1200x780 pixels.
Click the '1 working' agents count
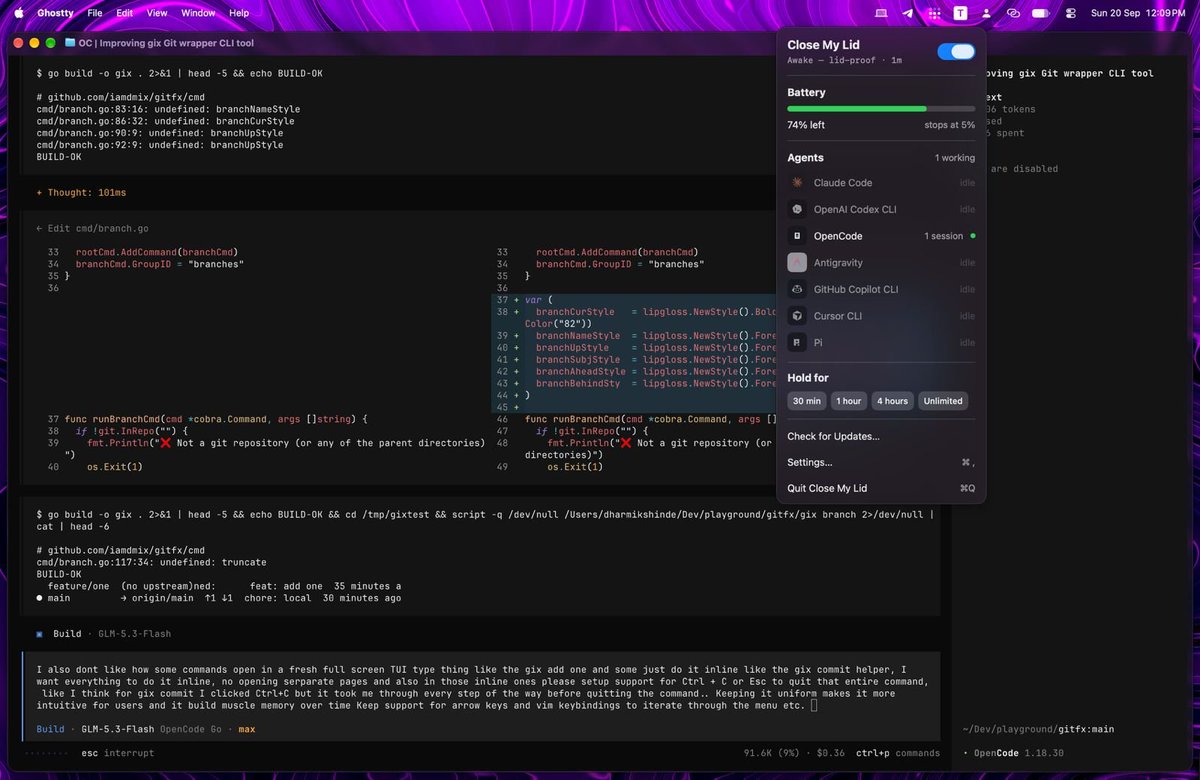[955, 158]
